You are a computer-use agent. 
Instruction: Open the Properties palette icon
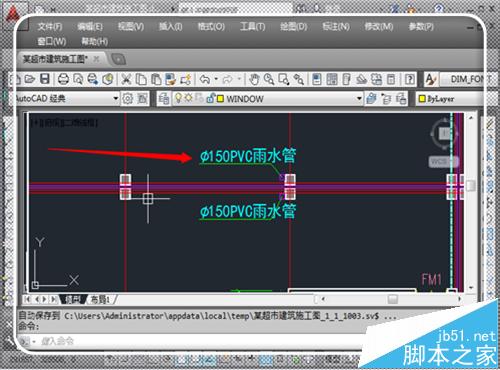tap(317, 79)
